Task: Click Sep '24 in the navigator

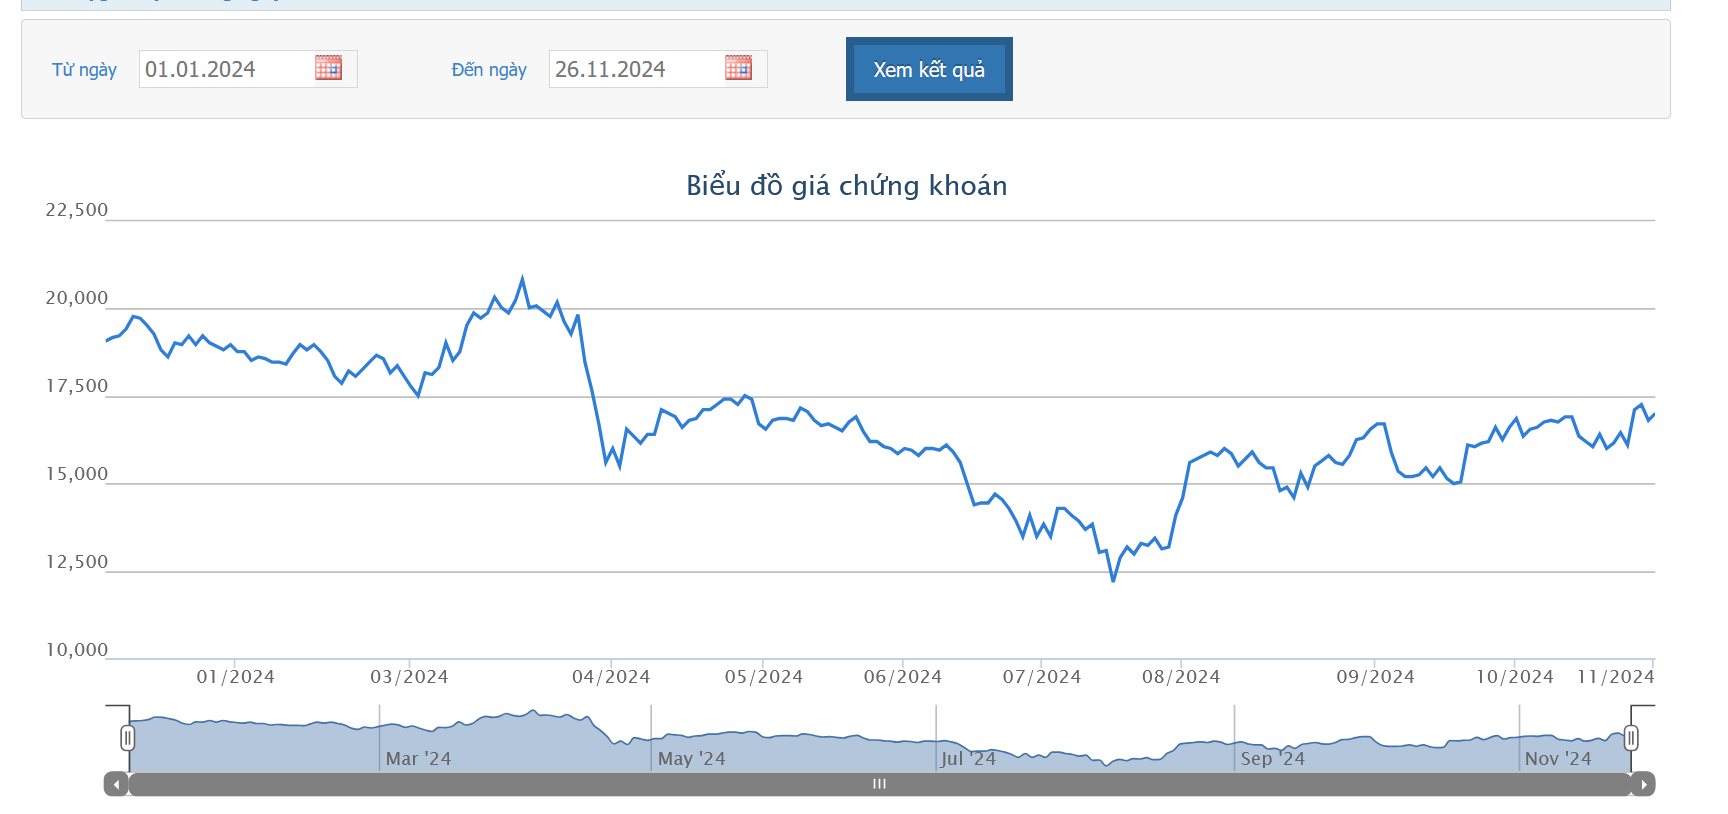Action: click(1272, 759)
